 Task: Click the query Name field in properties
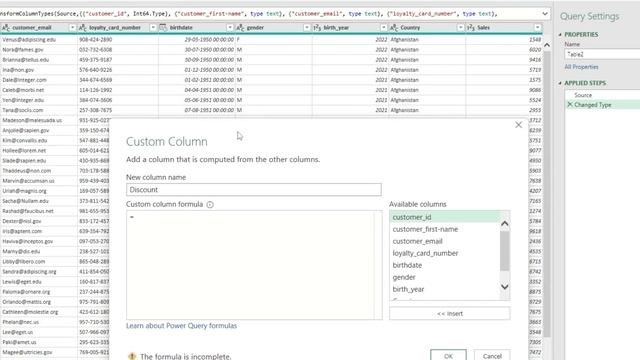pyautogui.click(x=602, y=54)
